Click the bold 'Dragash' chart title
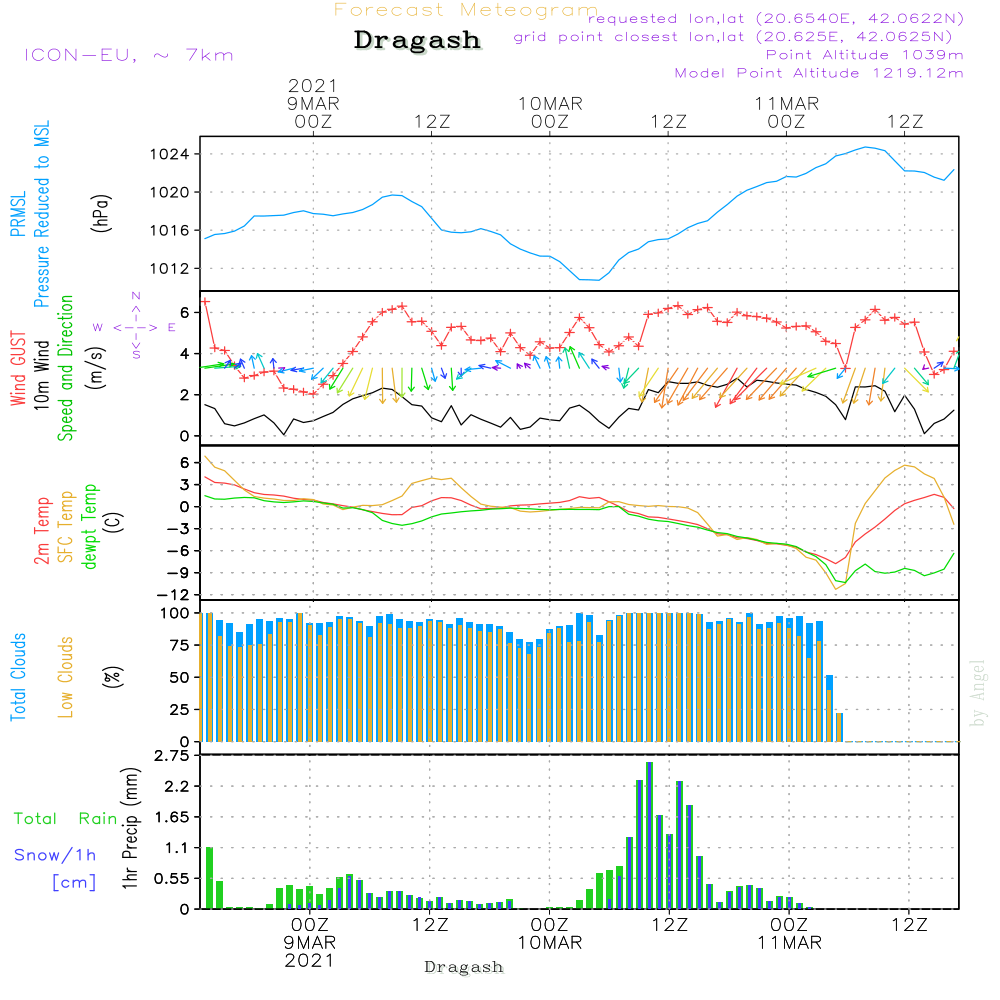Image resolution: width=1000 pixels, height=1000 pixels. click(417, 40)
